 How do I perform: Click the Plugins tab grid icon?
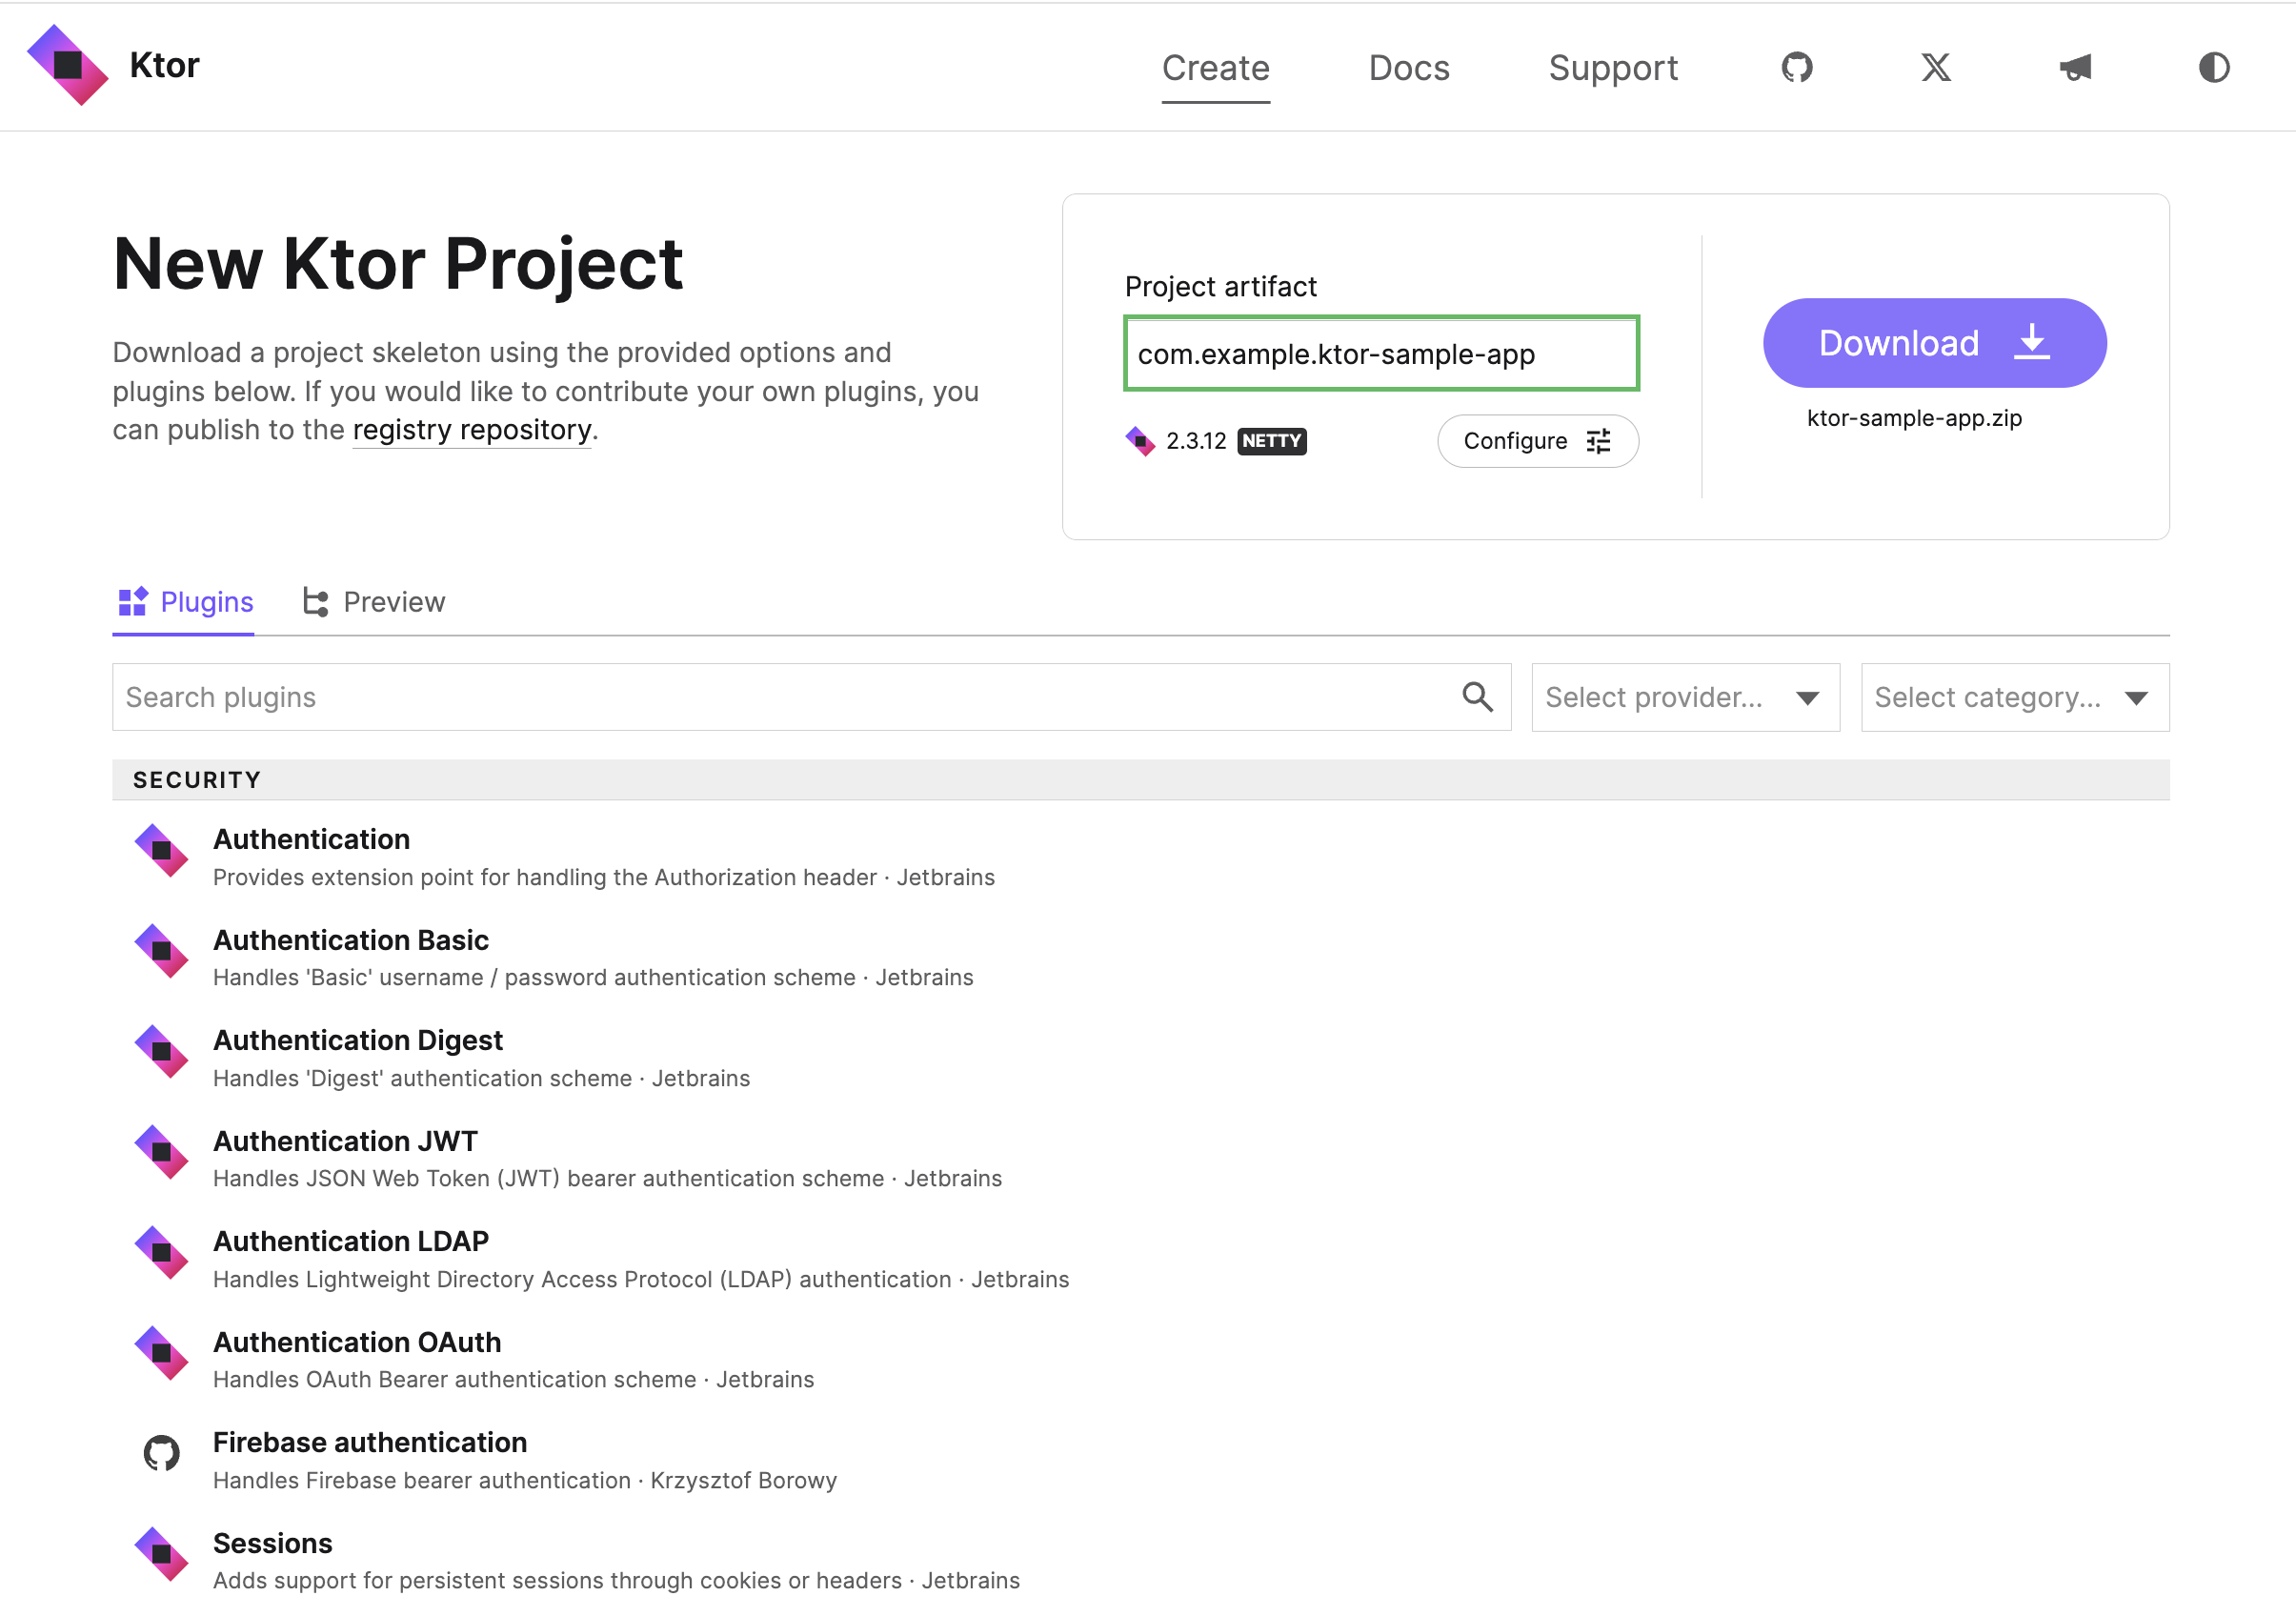pyautogui.click(x=133, y=601)
